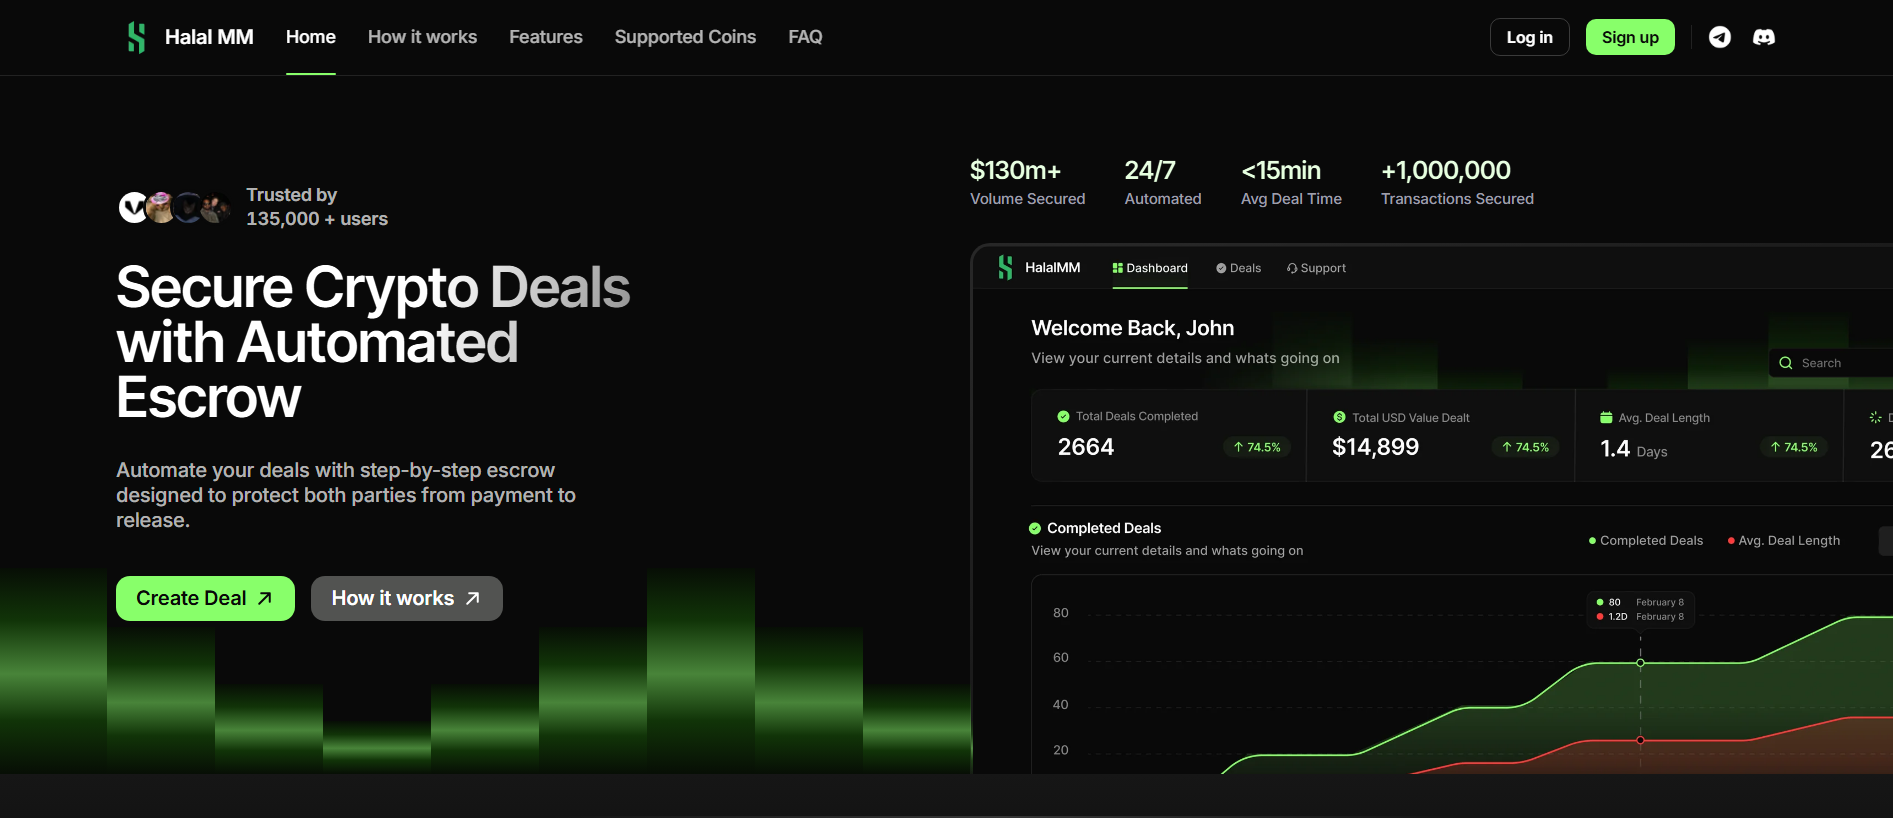Open How it works in the top navigation

point(422,37)
